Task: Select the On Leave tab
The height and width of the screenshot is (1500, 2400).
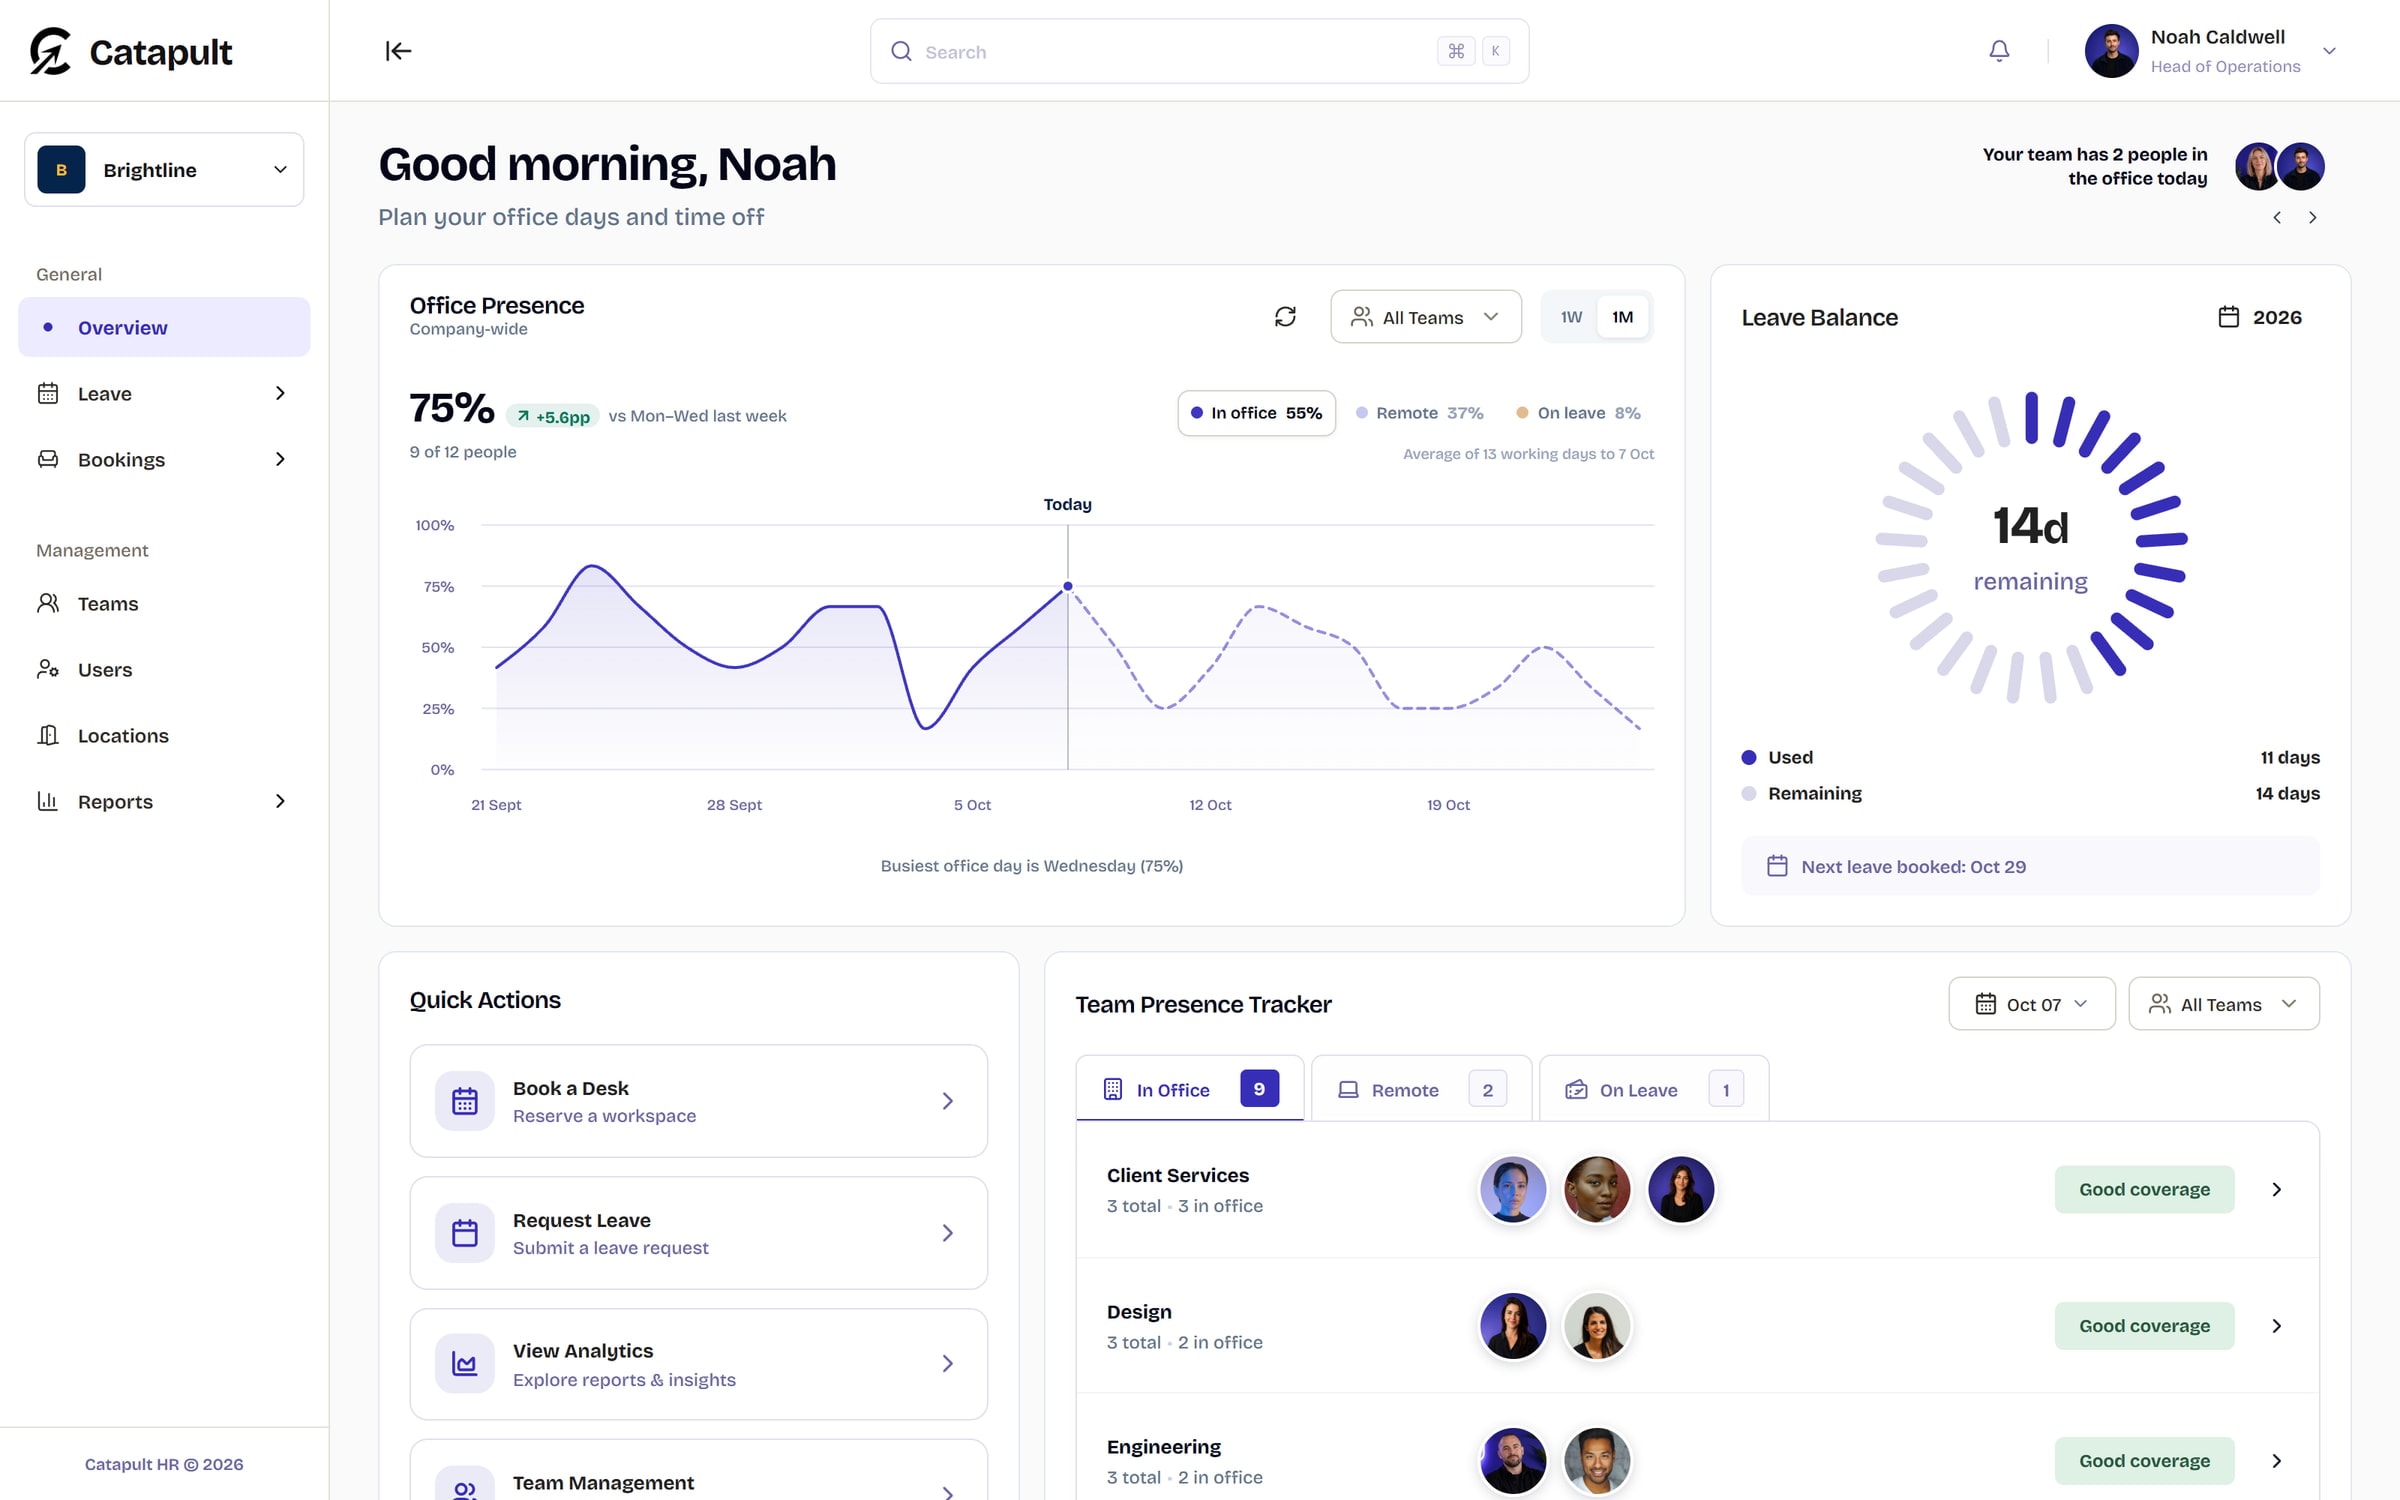Action: click(1654, 1089)
